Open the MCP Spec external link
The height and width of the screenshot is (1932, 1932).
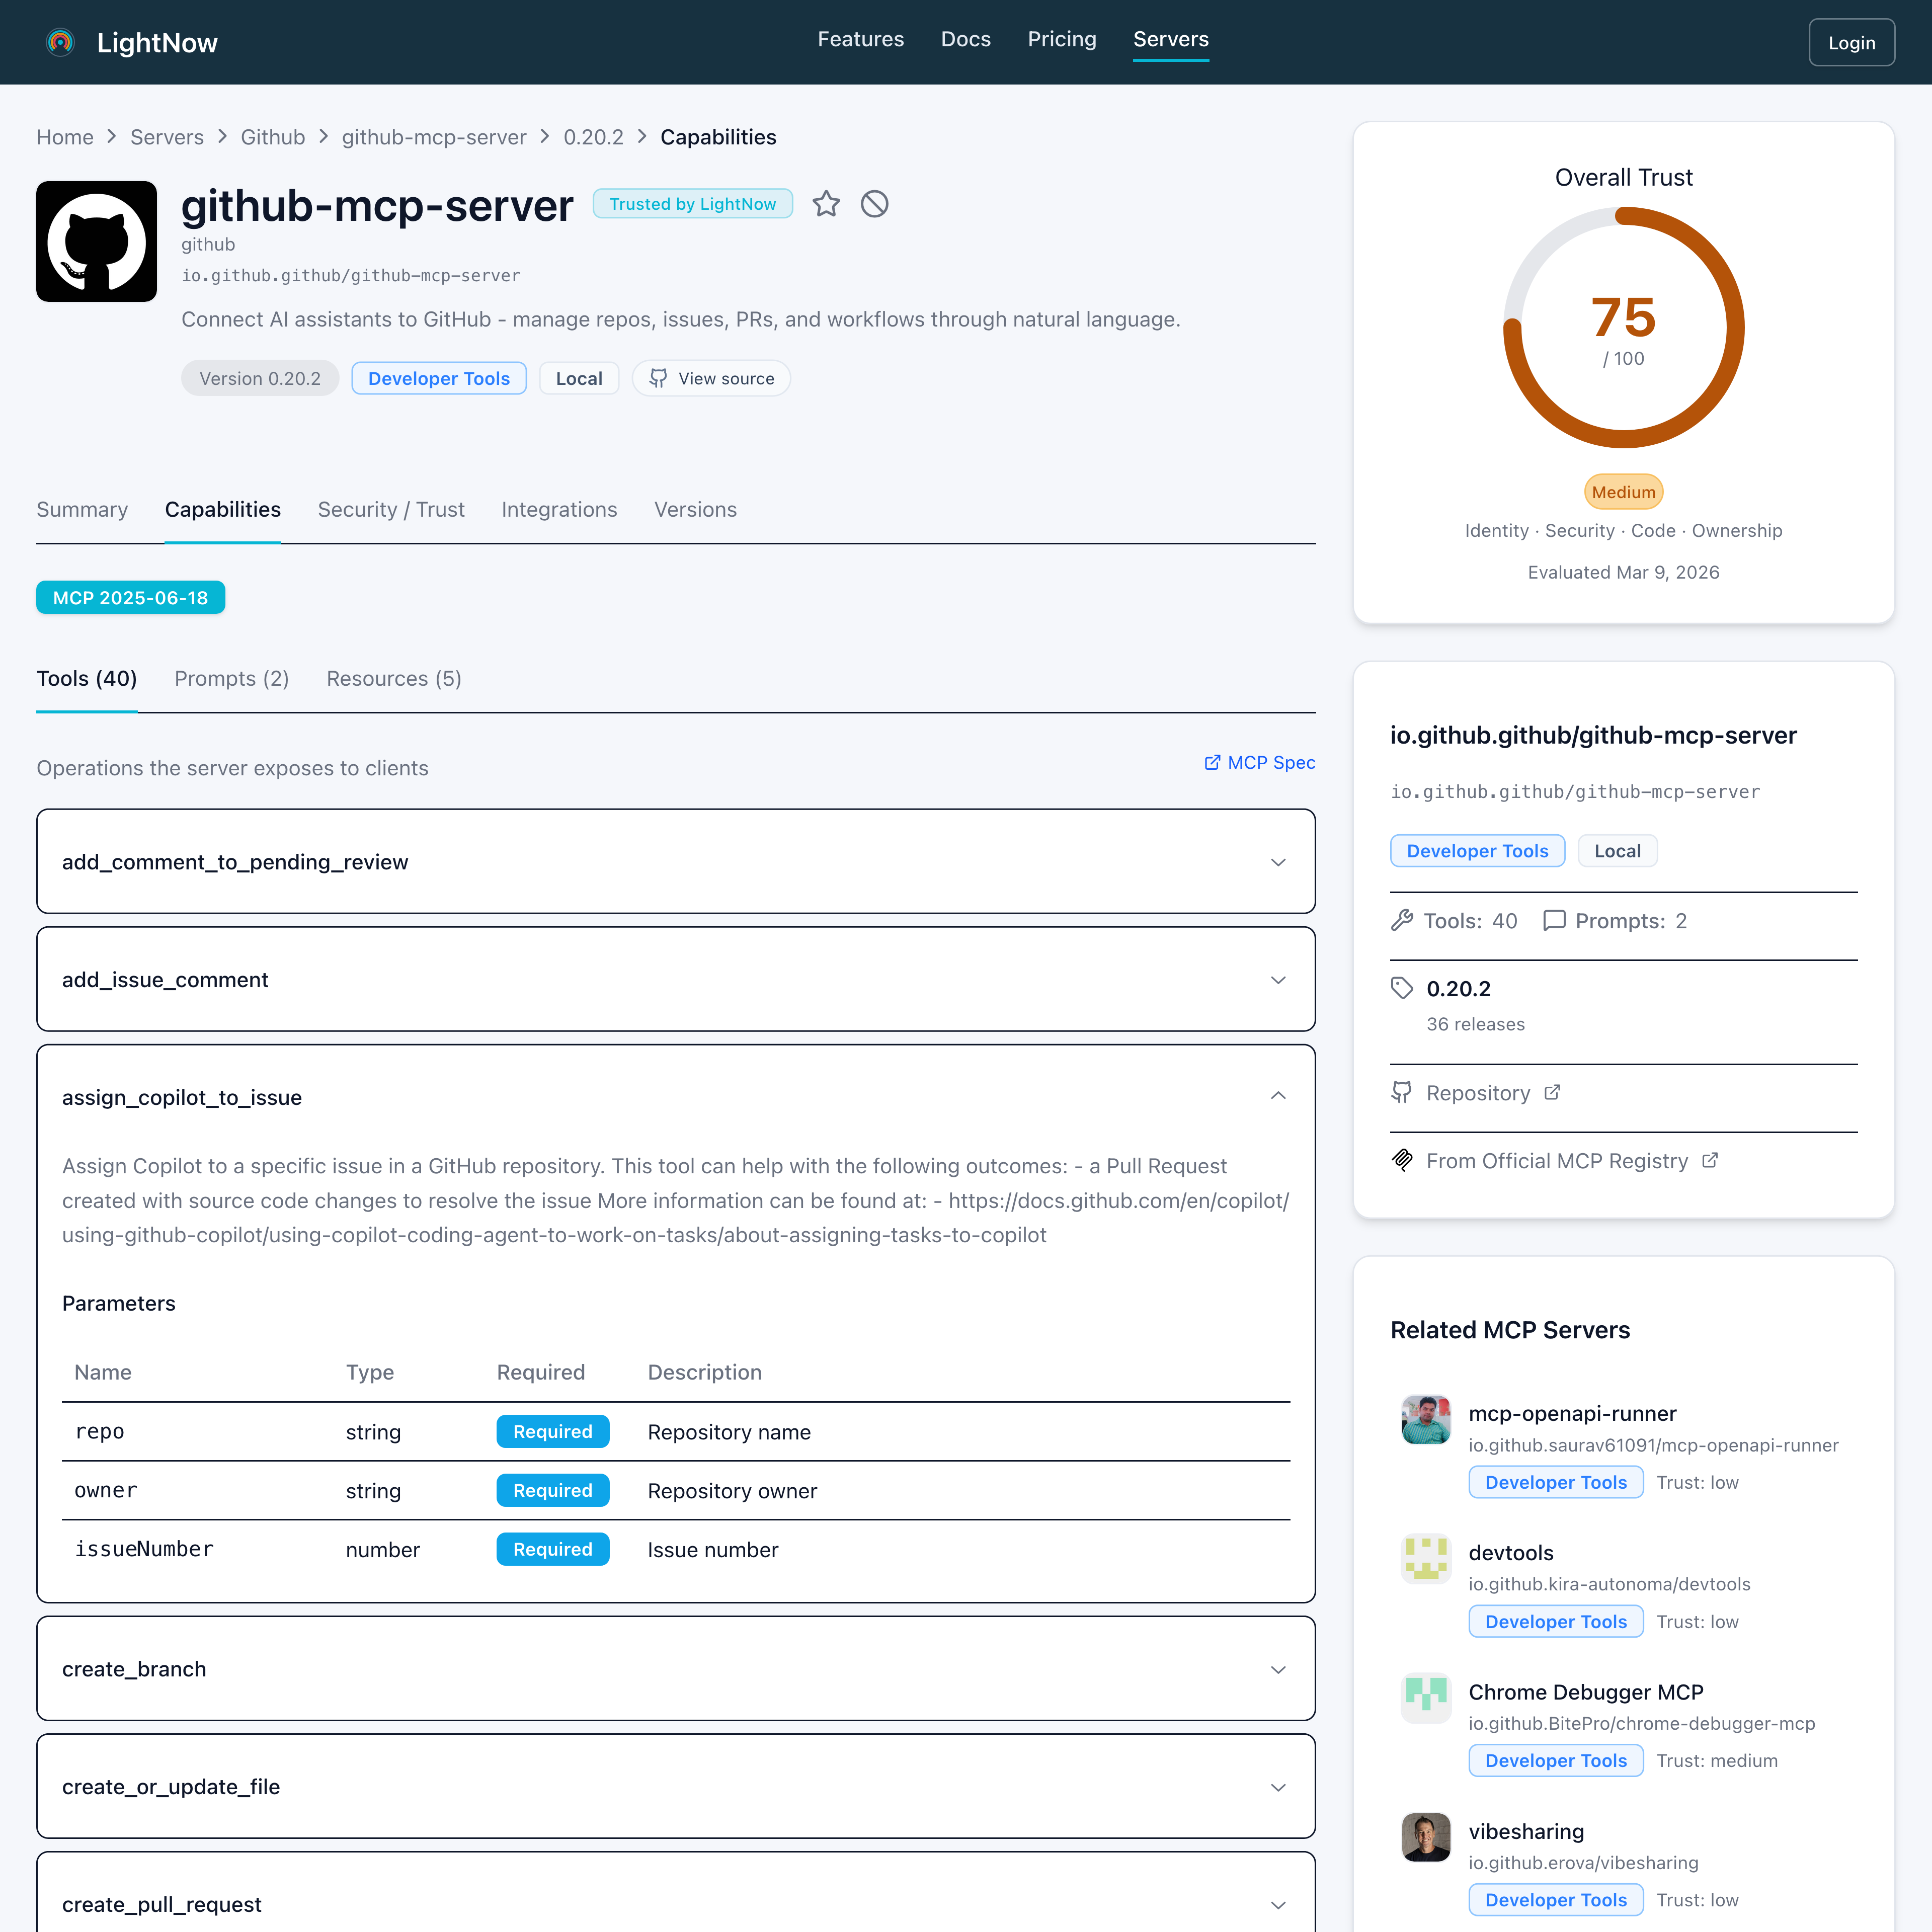tap(1259, 762)
